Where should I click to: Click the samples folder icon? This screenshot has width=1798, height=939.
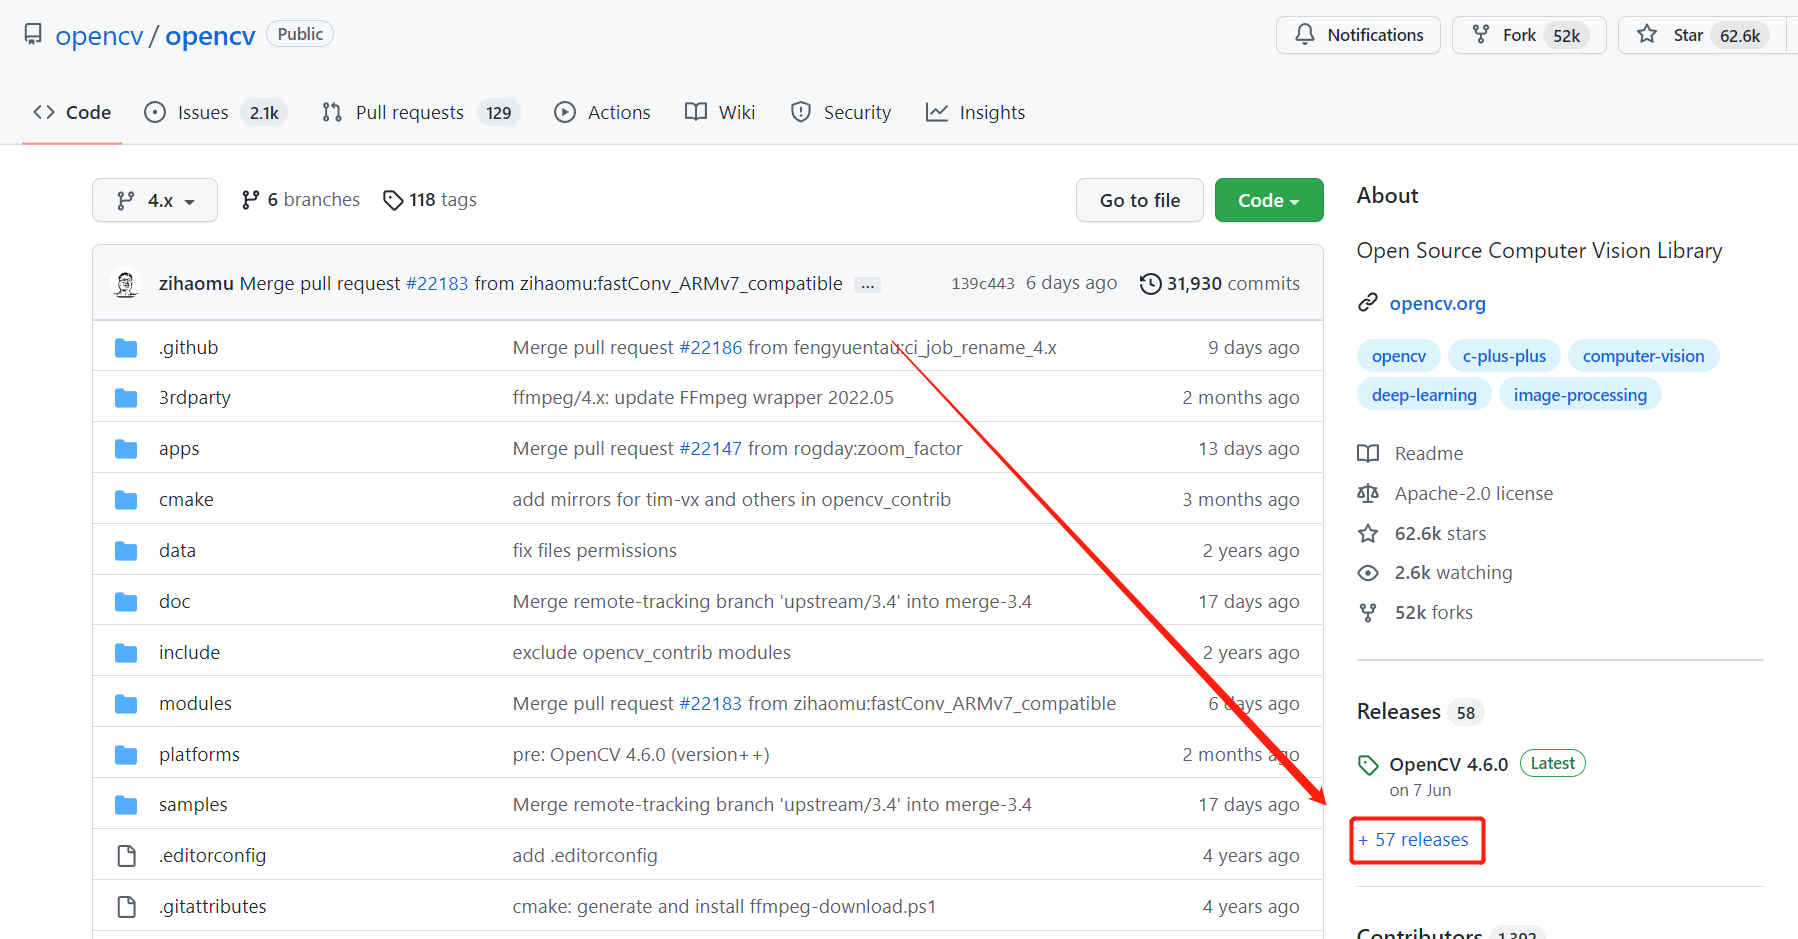coord(126,805)
